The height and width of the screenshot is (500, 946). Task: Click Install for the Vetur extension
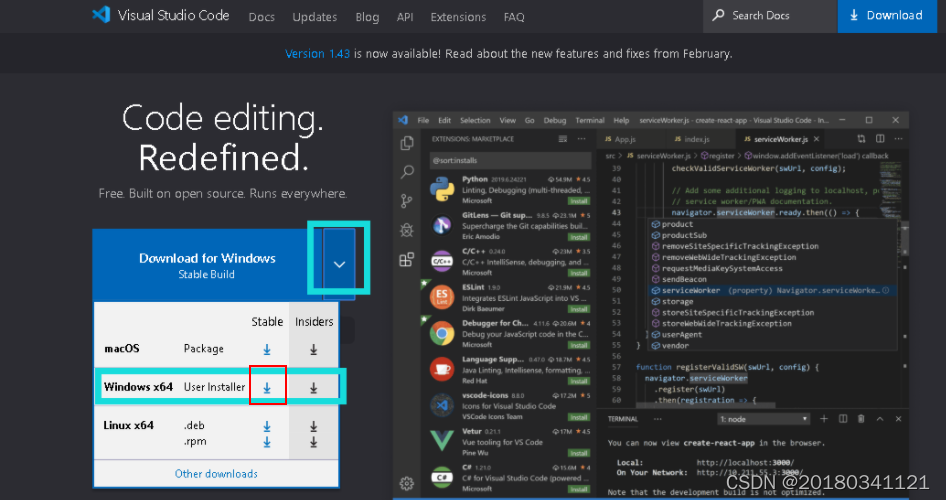point(579,453)
